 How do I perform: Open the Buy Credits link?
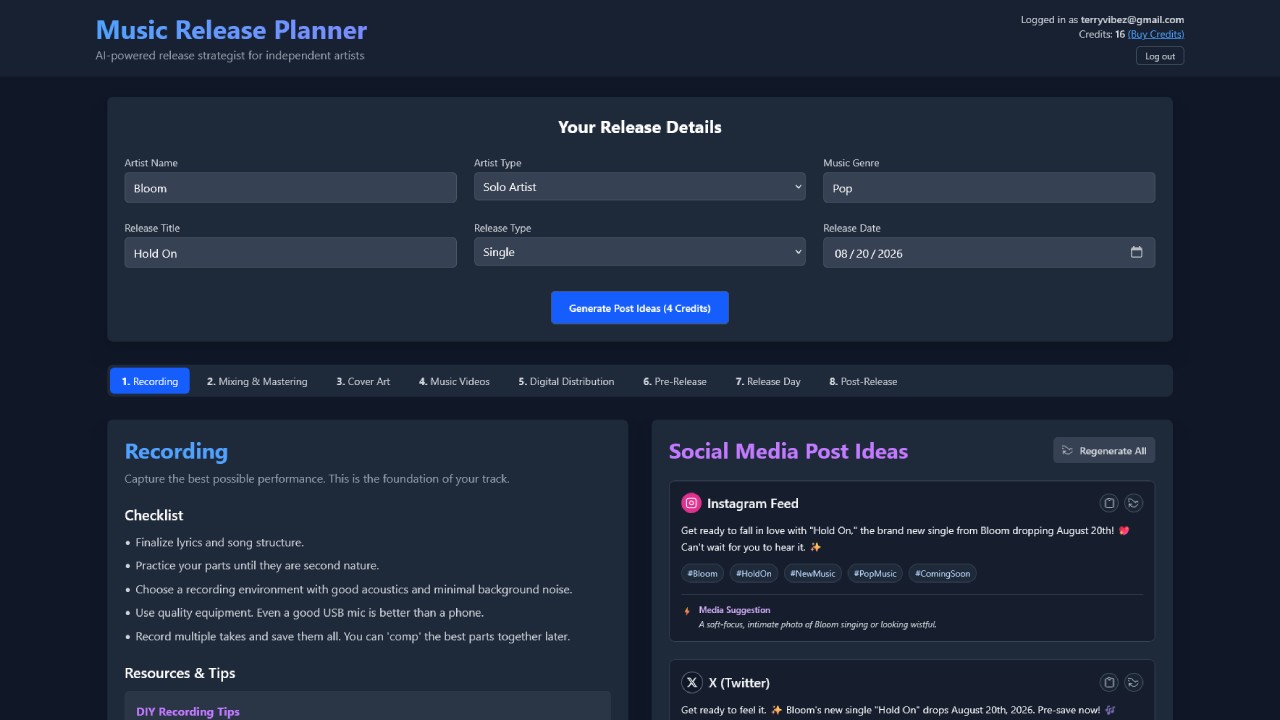(1156, 34)
